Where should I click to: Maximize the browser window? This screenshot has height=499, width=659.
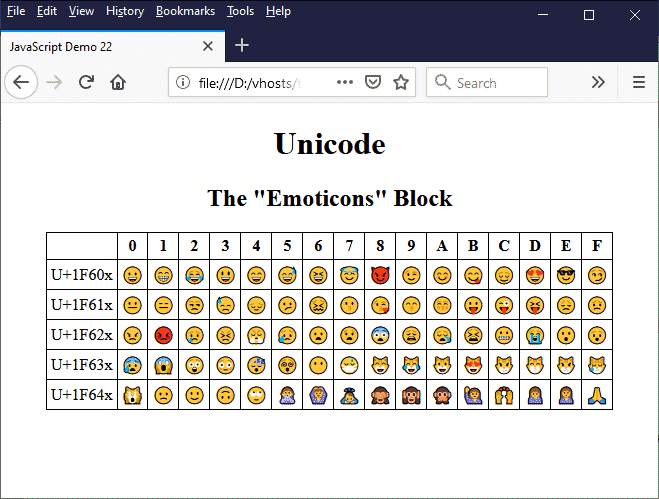(x=589, y=15)
